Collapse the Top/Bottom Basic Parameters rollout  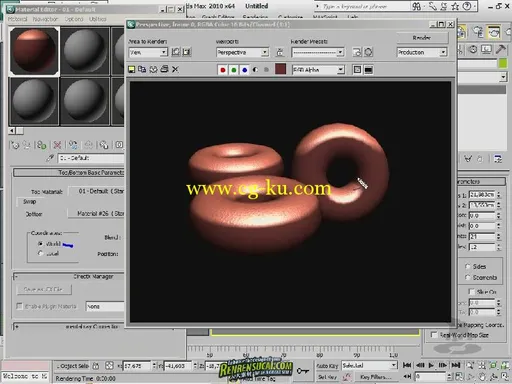coord(69,172)
